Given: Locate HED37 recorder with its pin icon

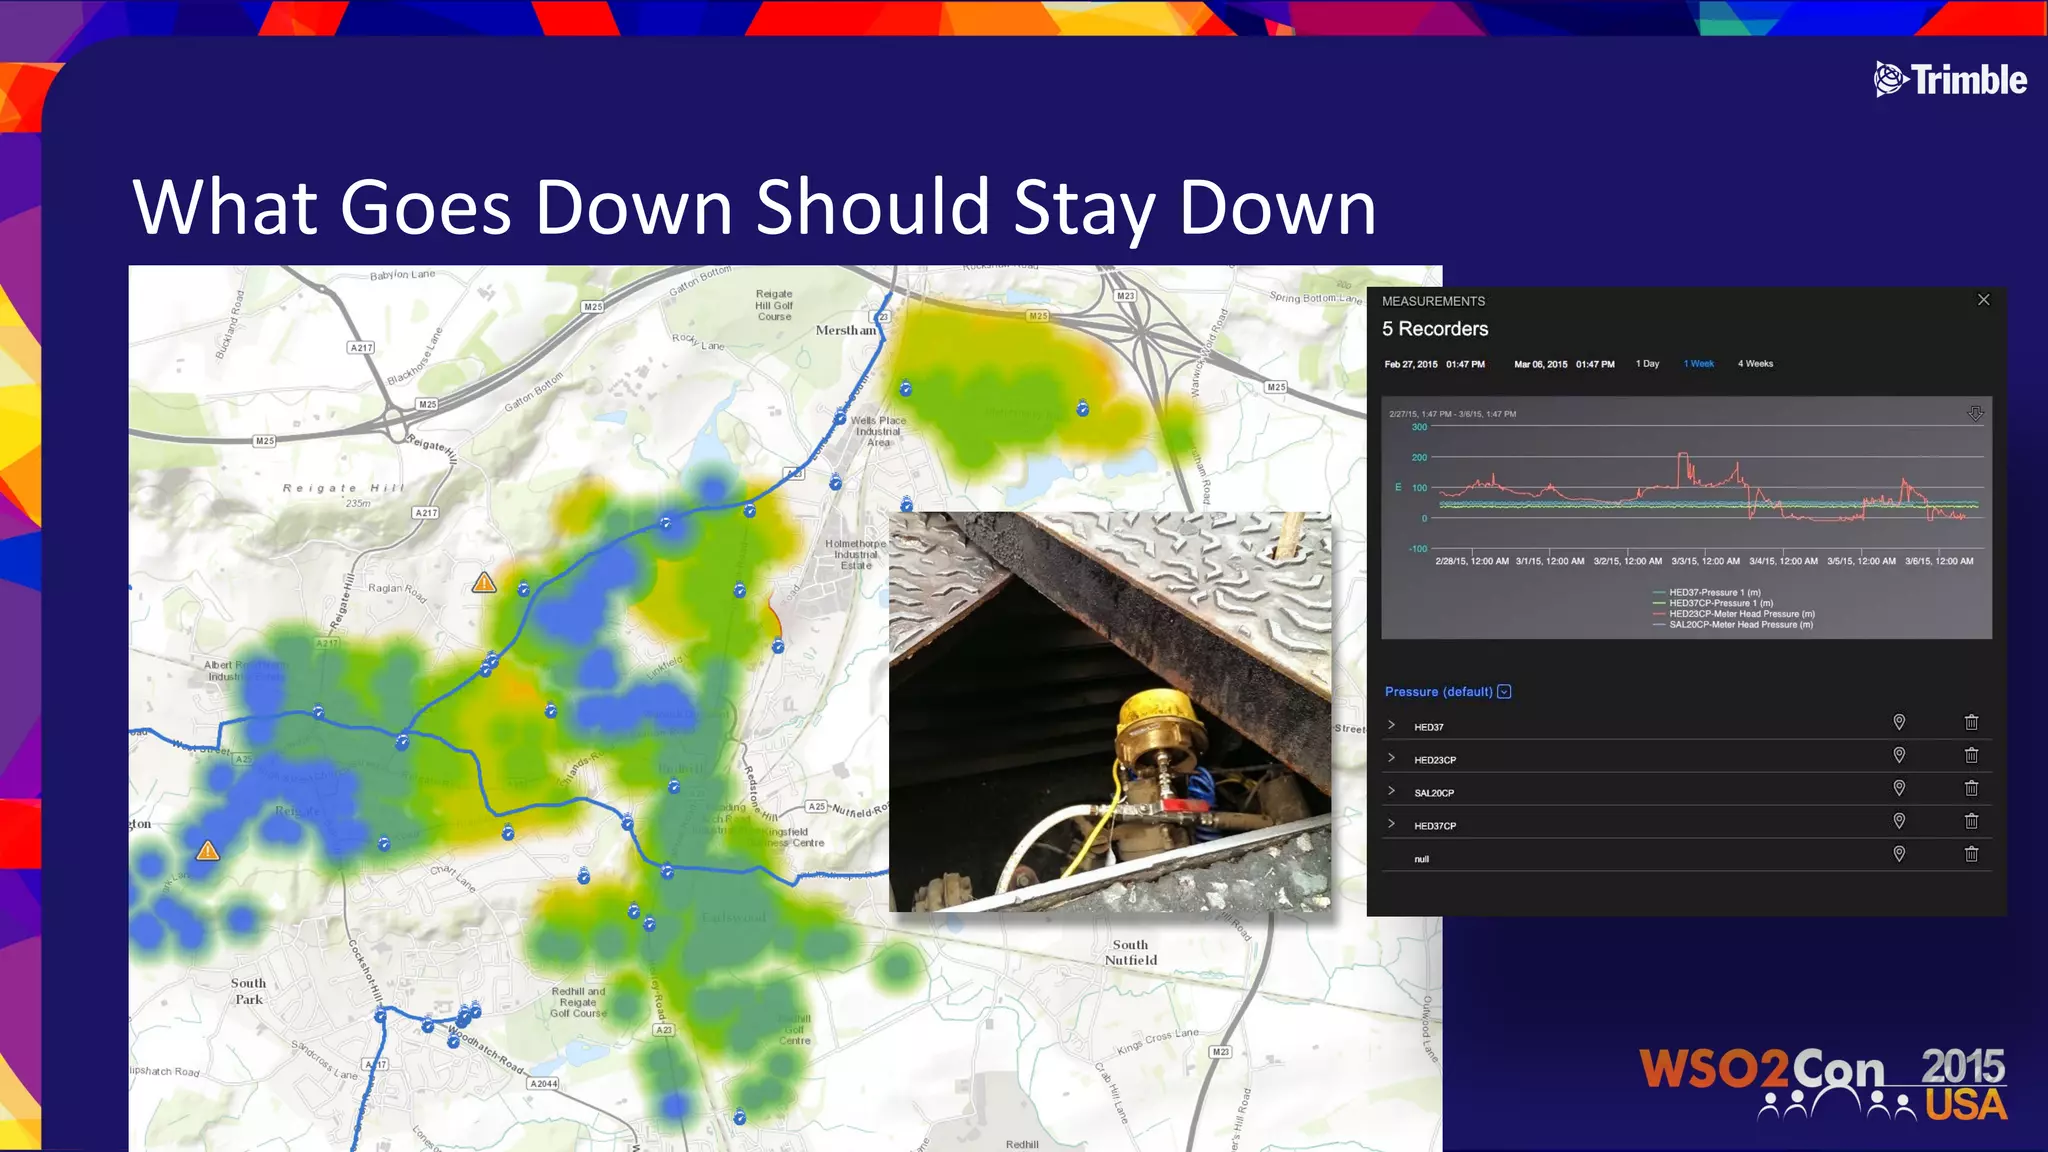Looking at the screenshot, I should (x=1899, y=722).
